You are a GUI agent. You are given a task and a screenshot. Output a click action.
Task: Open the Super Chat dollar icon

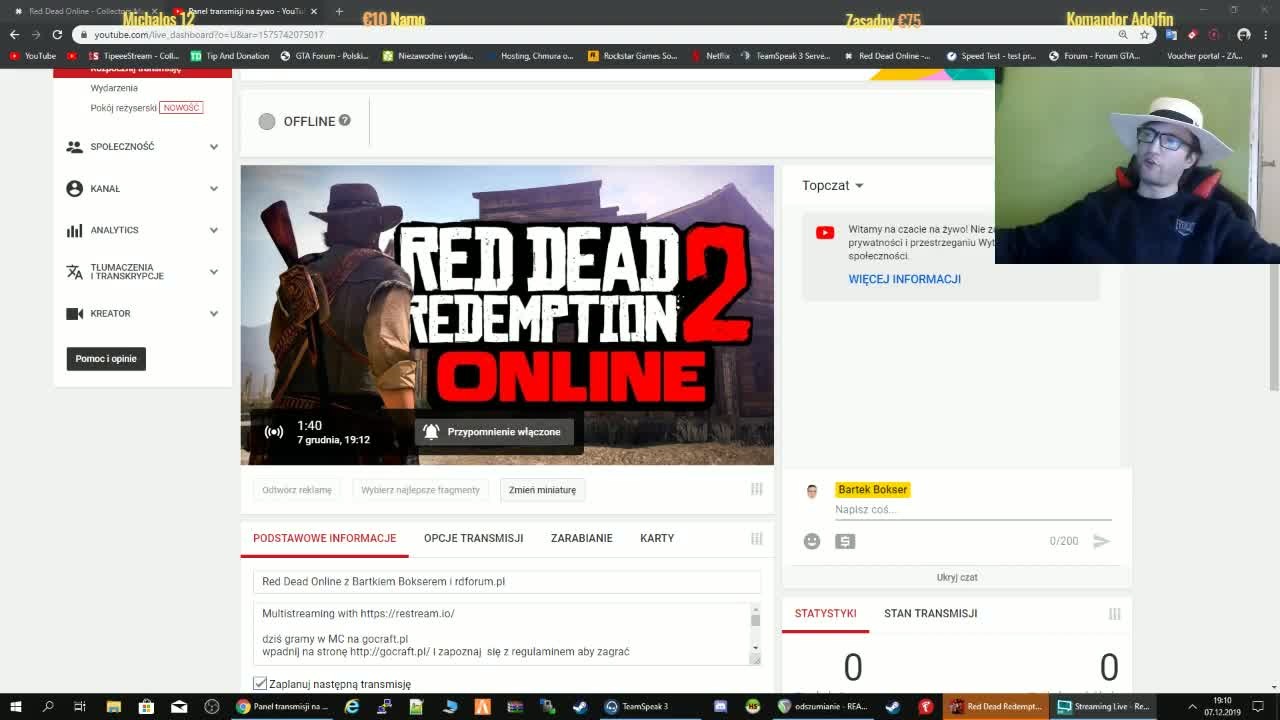pos(845,541)
